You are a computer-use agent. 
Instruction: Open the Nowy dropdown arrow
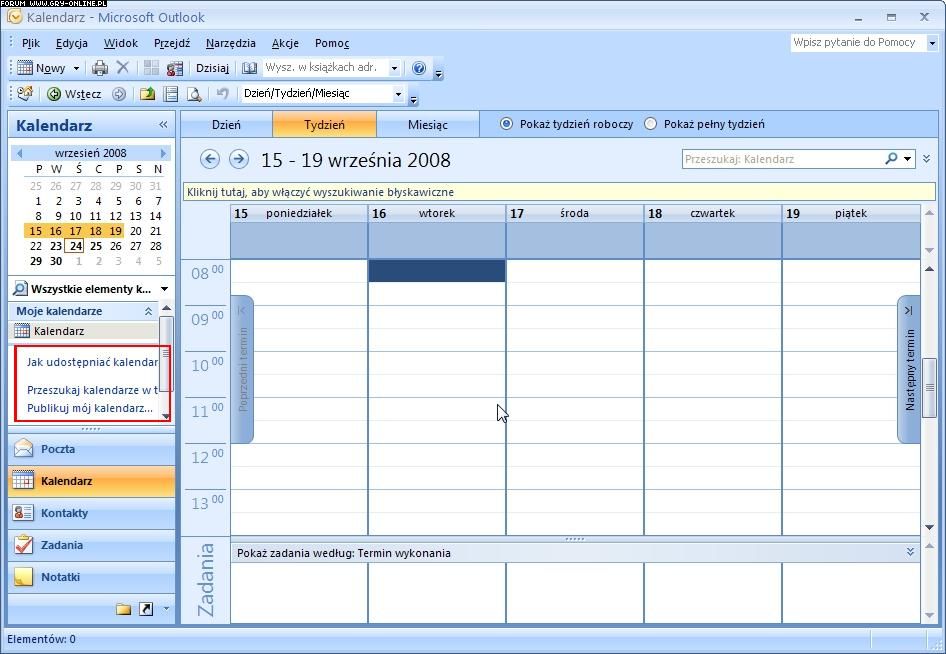click(x=76, y=68)
